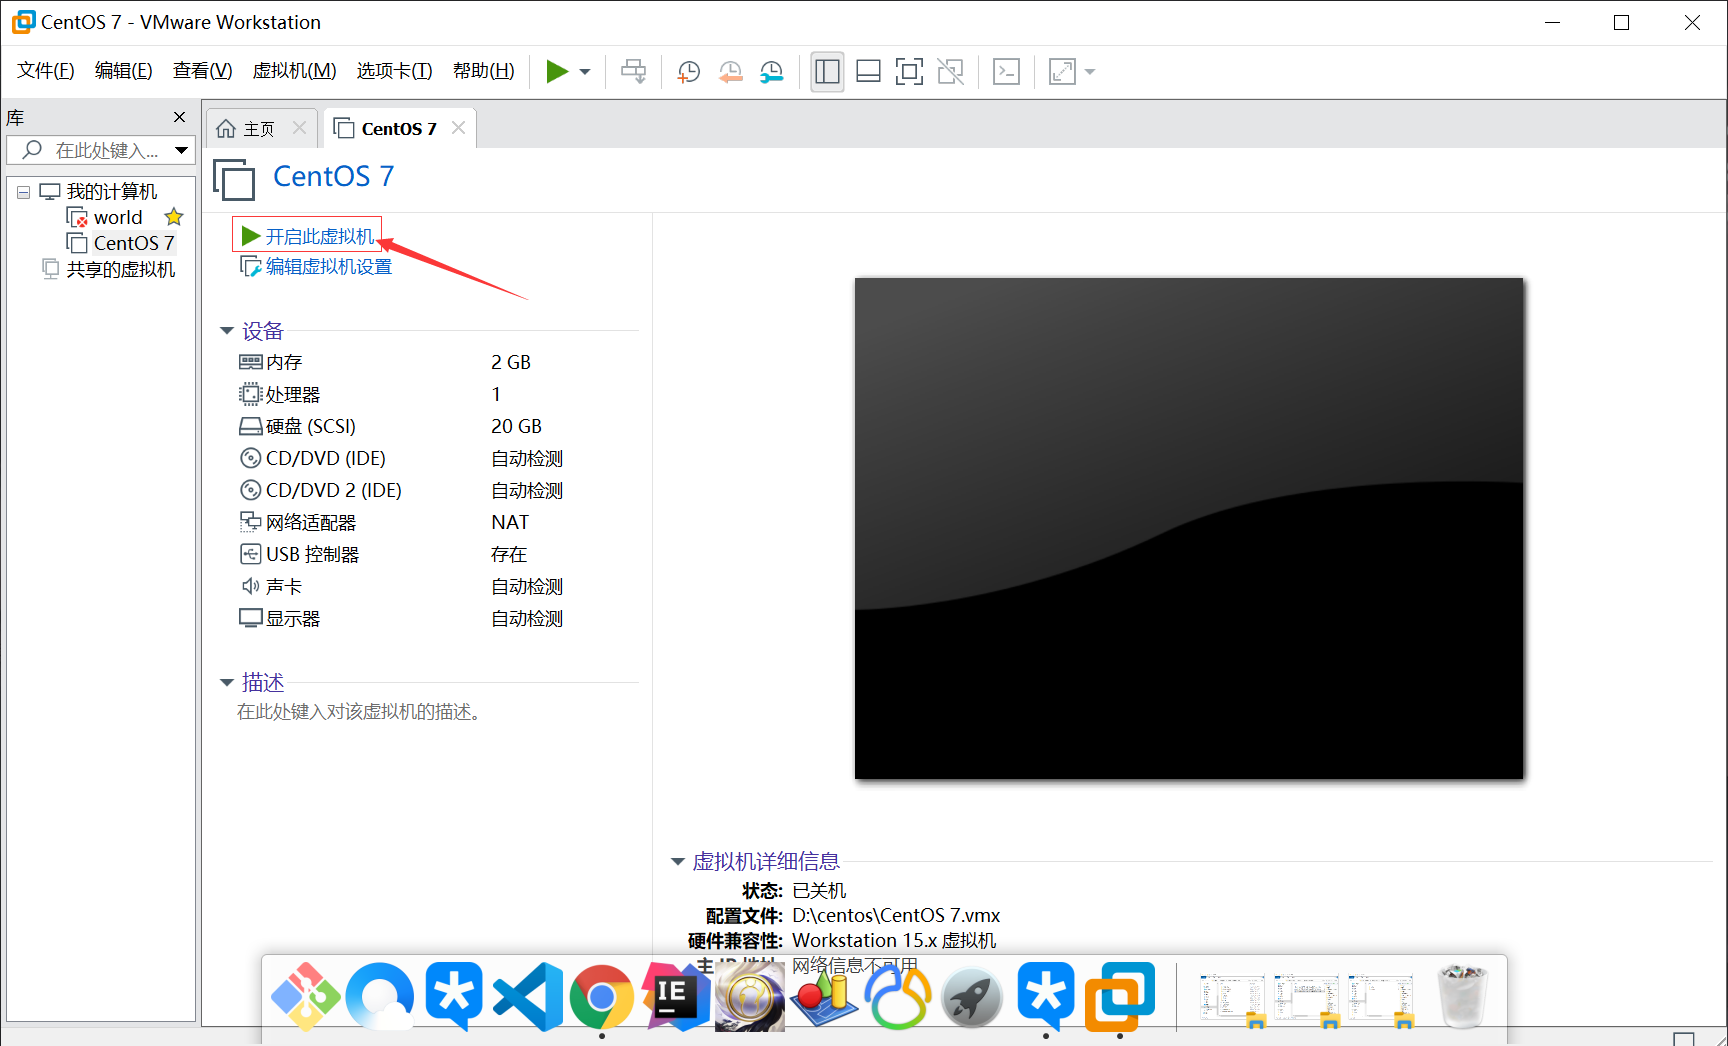
Task: Click the favorite star next to world
Action: coord(174,217)
